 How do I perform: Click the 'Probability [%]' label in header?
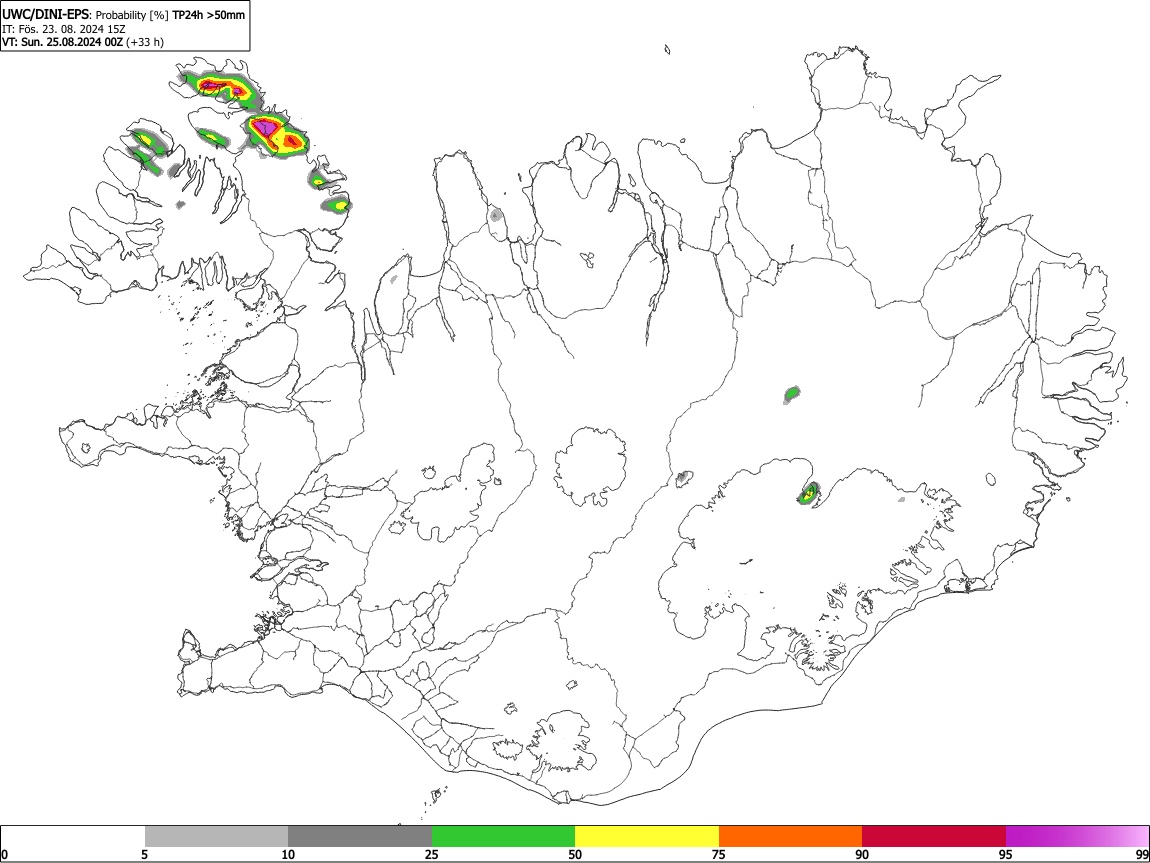point(132,15)
